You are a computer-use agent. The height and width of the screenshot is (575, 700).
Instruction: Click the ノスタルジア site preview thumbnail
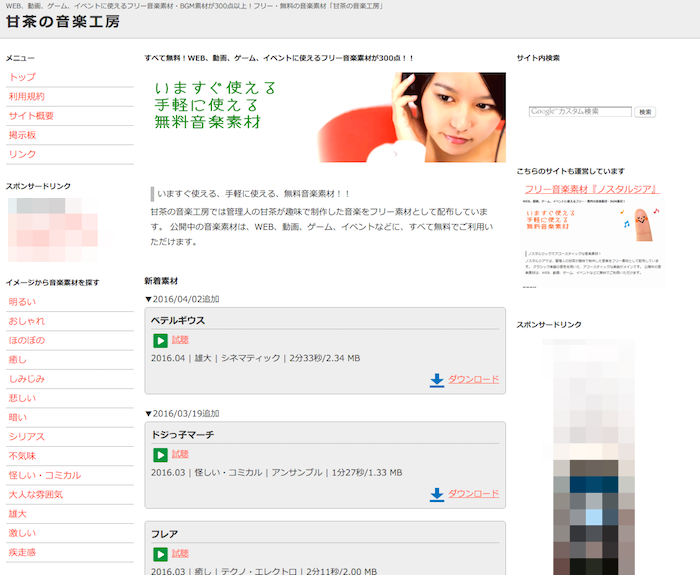click(592, 242)
